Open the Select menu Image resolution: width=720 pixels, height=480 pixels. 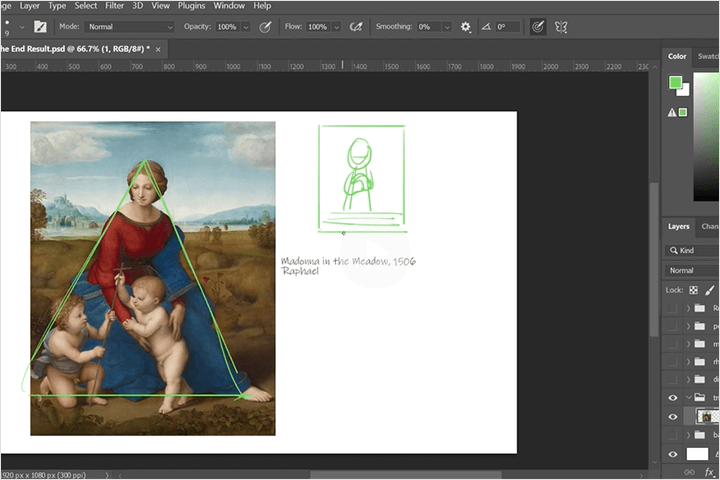[86, 6]
